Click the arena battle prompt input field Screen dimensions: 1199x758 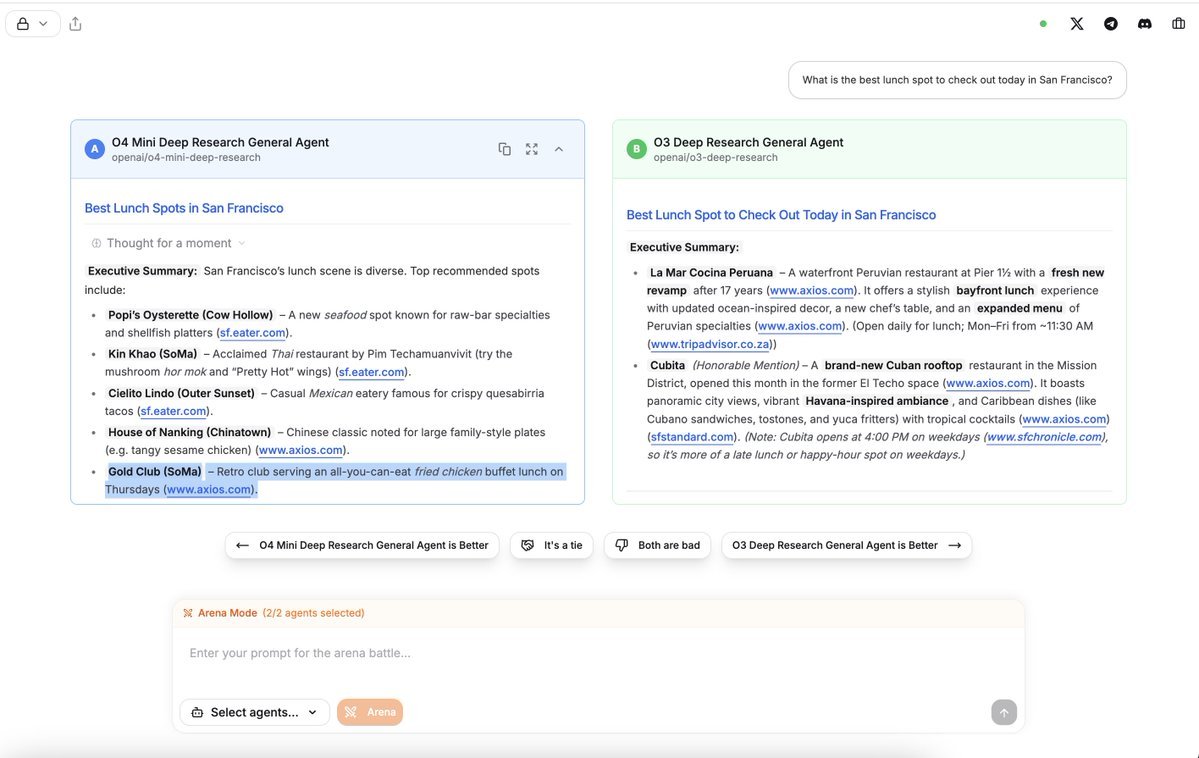coord(598,653)
